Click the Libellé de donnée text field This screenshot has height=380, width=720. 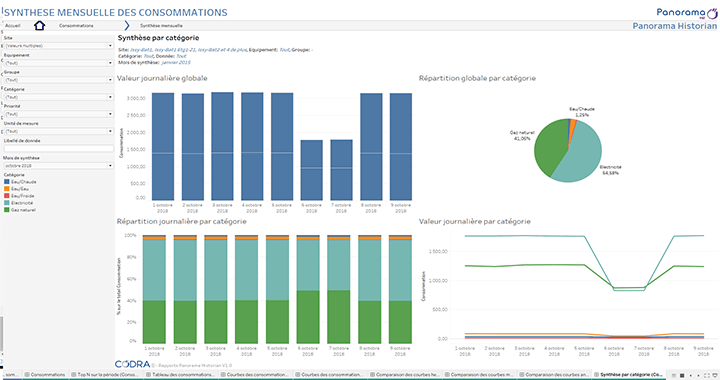58,148
